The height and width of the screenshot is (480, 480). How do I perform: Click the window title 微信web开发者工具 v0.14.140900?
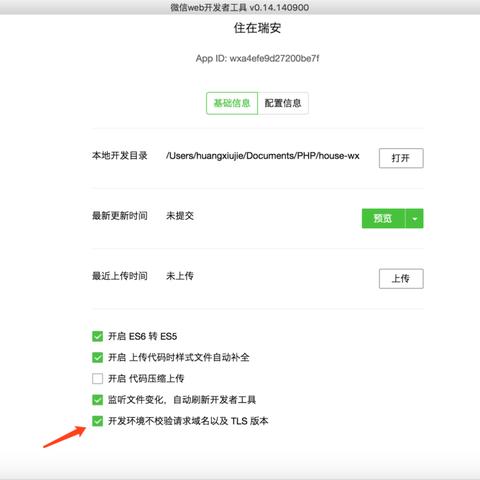240,7
